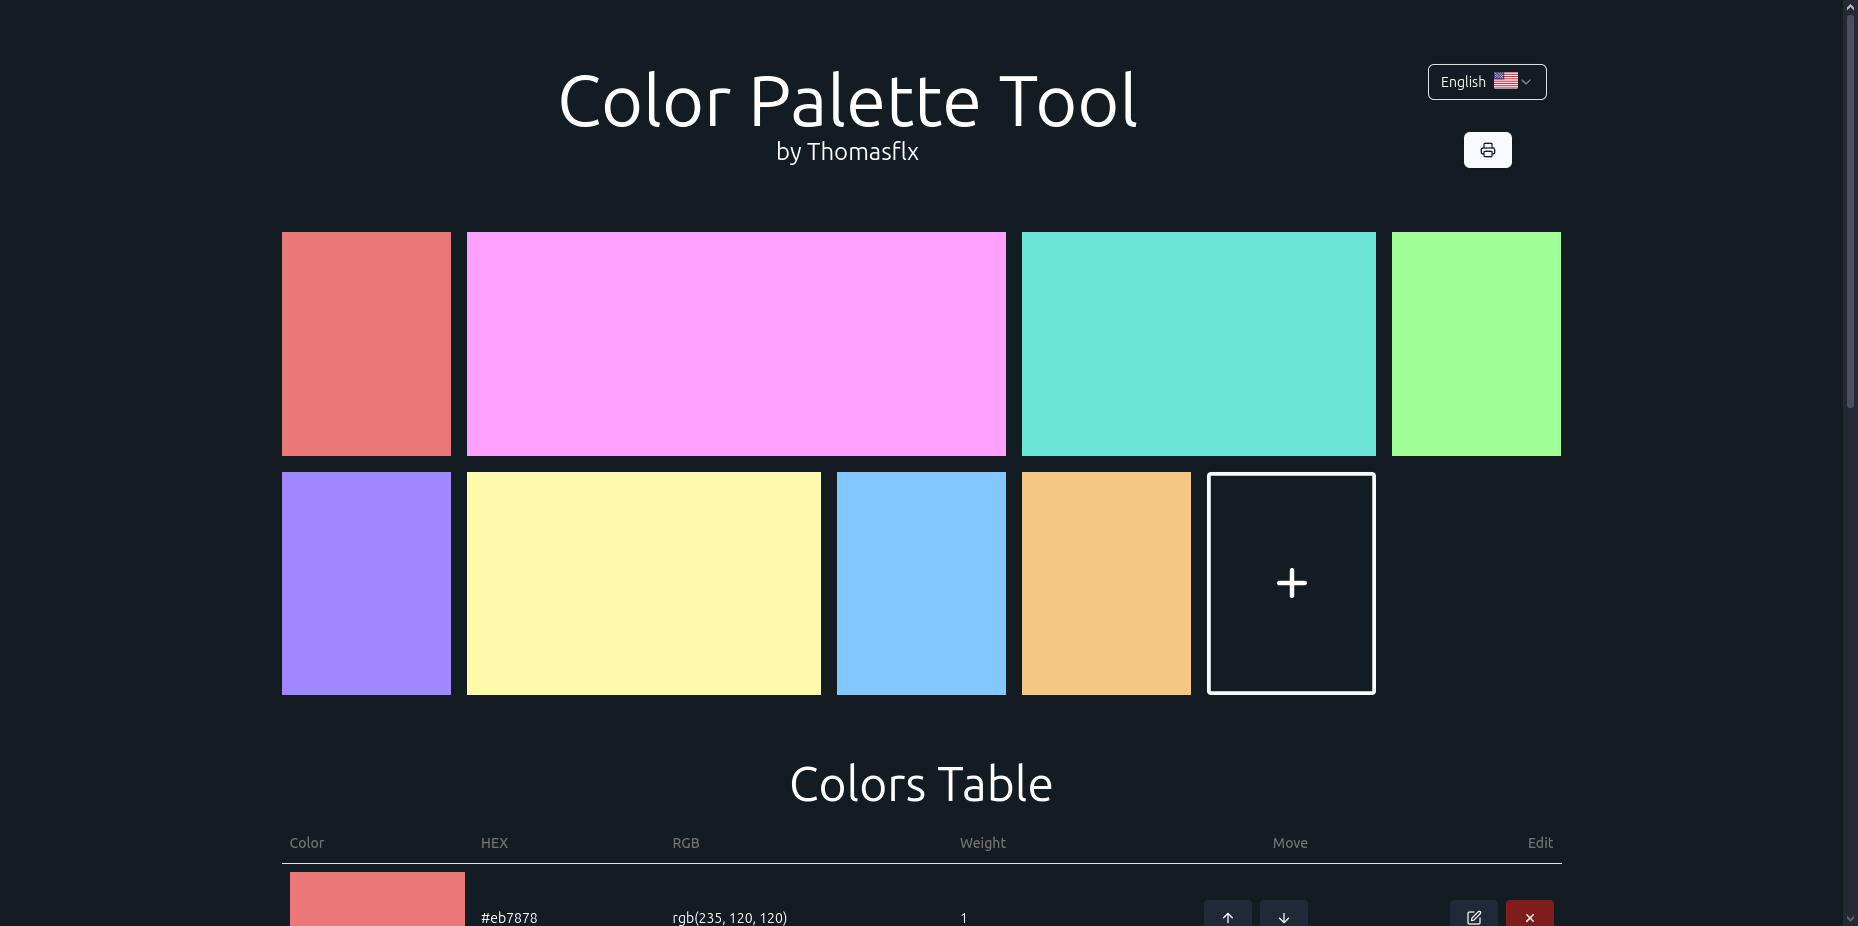This screenshot has height=926, width=1858.
Task: Pick the sky blue palette swatch
Action: 921,583
